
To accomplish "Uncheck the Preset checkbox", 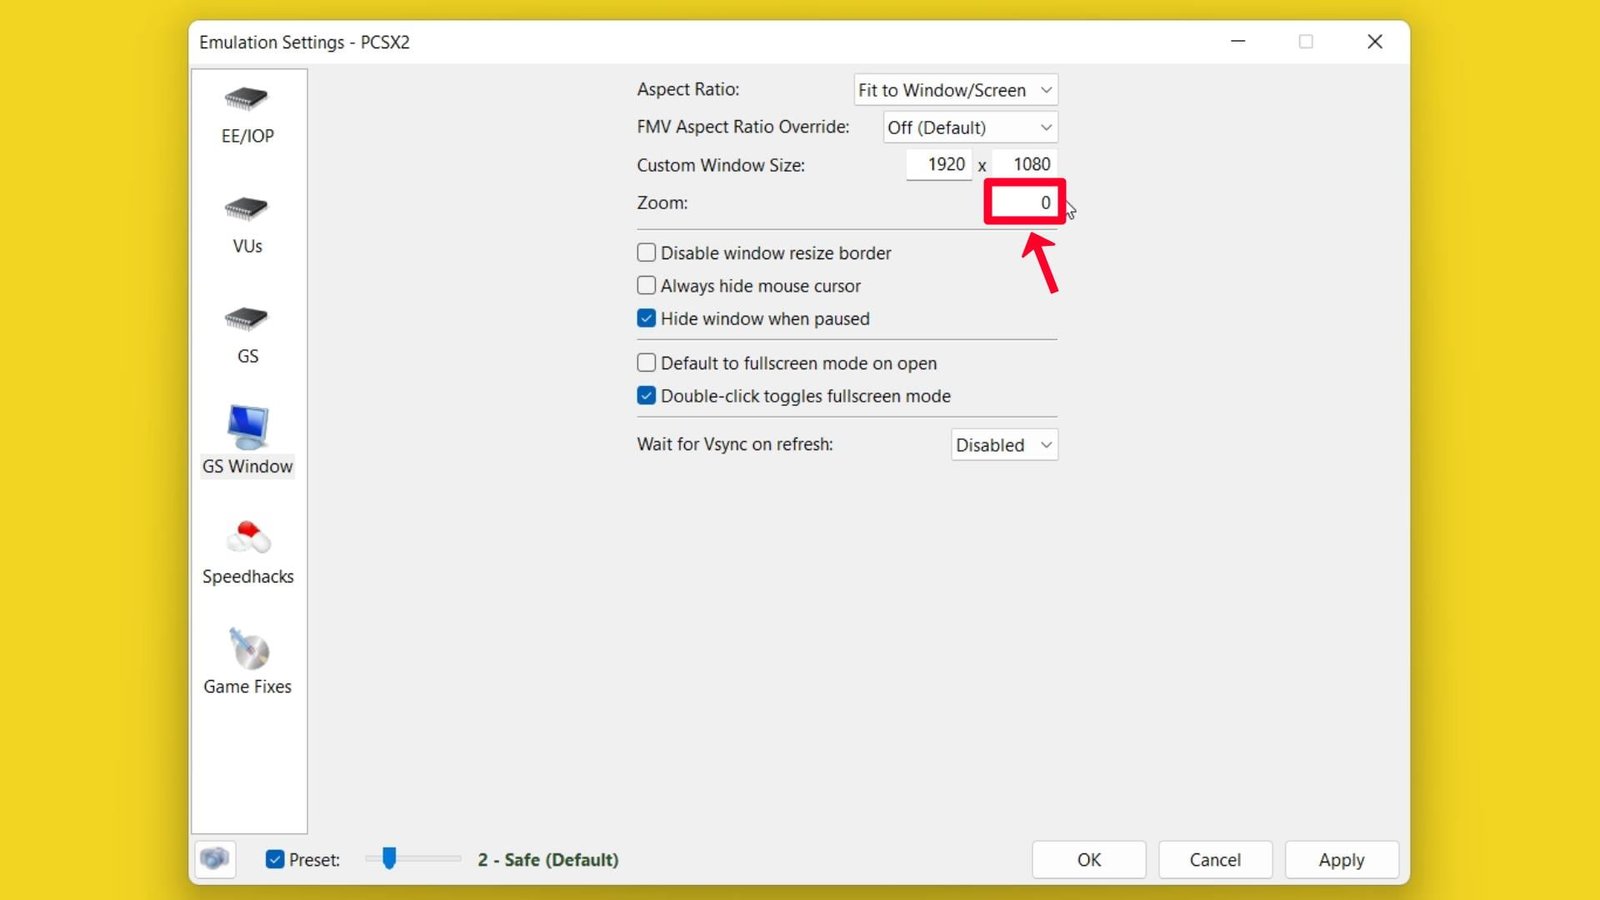I will [x=275, y=859].
